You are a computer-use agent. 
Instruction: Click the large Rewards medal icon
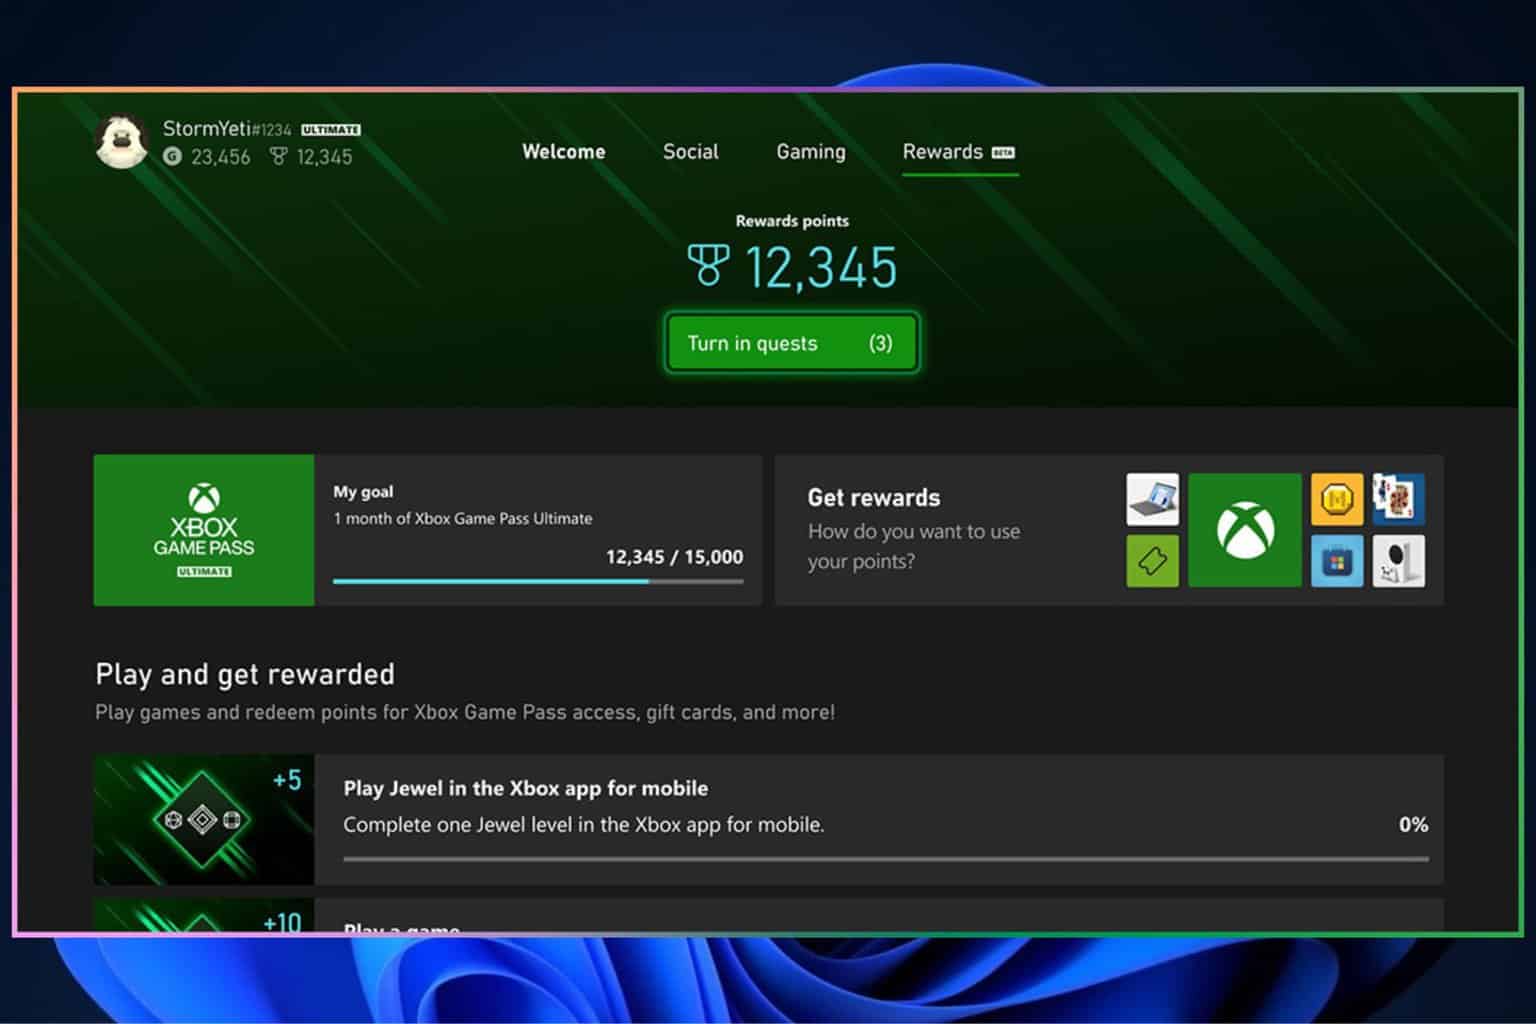[708, 265]
